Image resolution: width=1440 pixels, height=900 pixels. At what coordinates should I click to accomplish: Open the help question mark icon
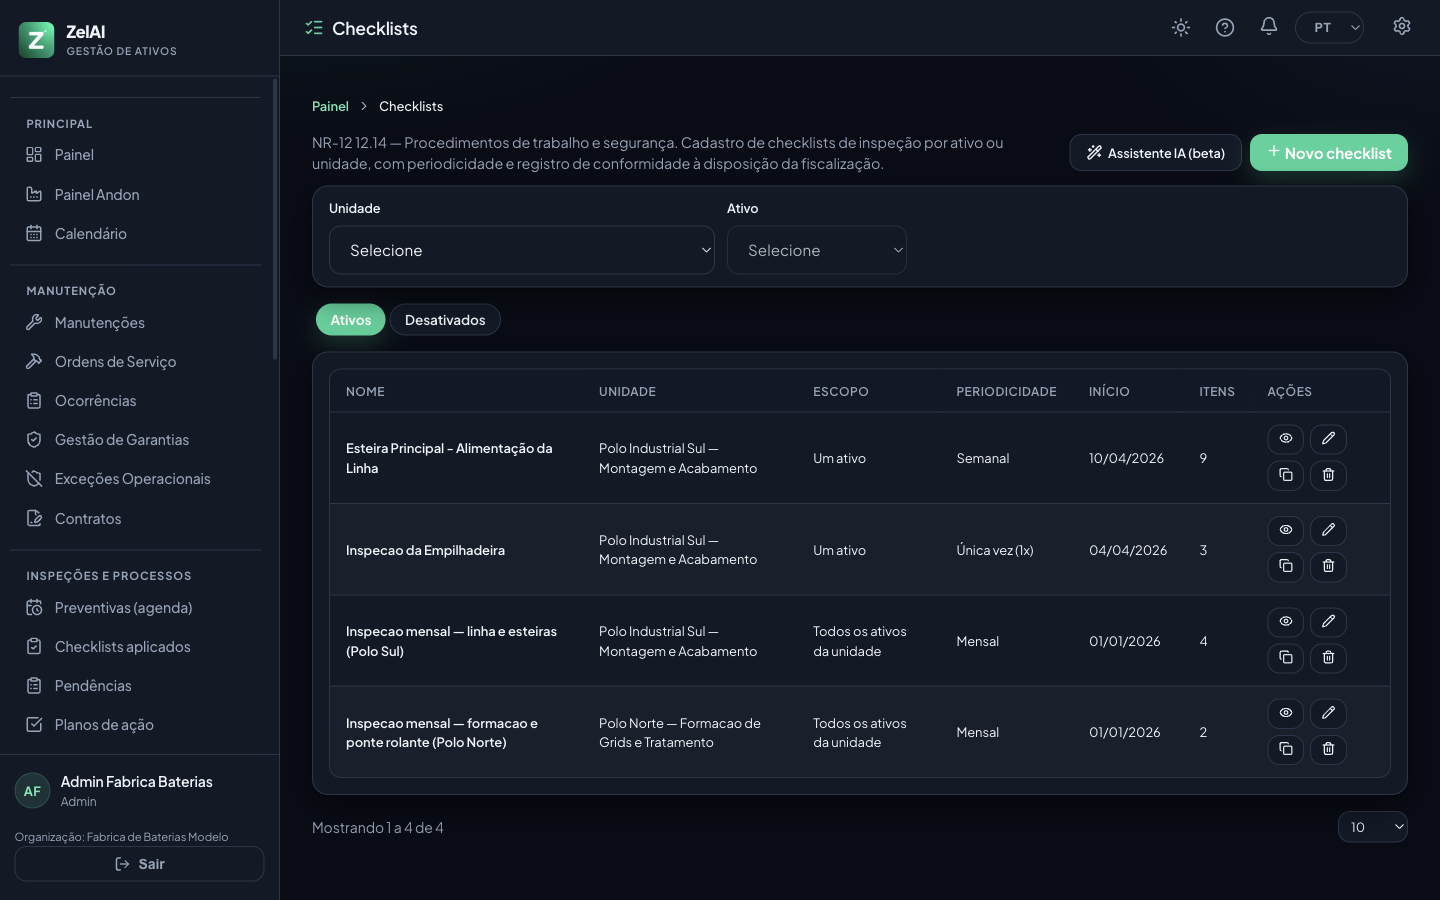[x=1225, y=28]
